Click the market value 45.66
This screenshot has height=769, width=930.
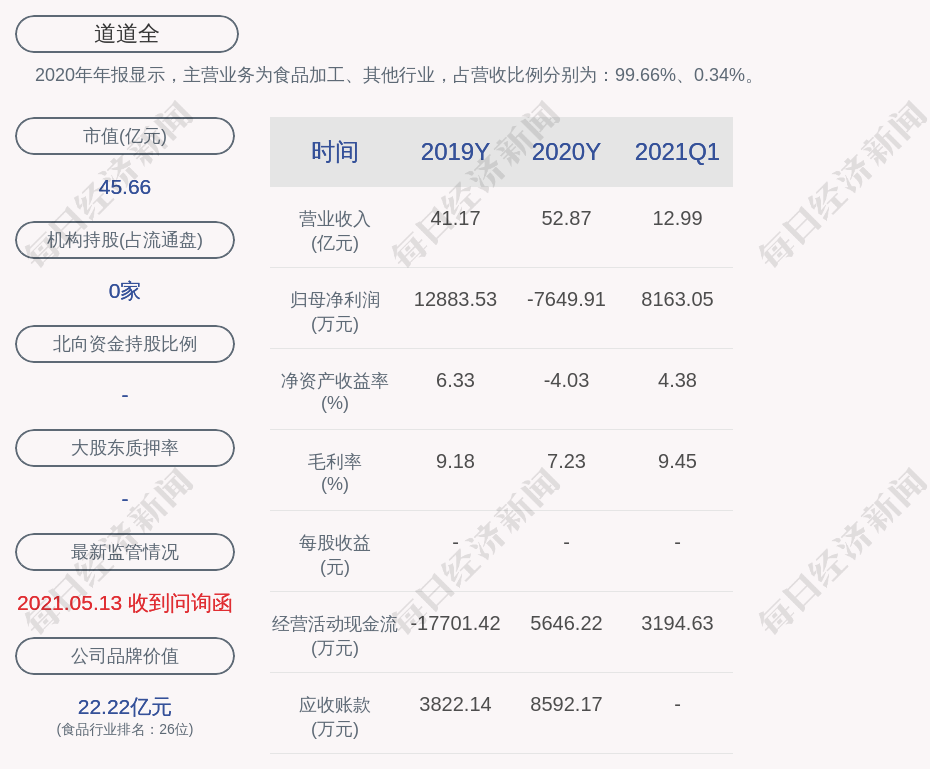pyautogui.click(x=125, y=187)
